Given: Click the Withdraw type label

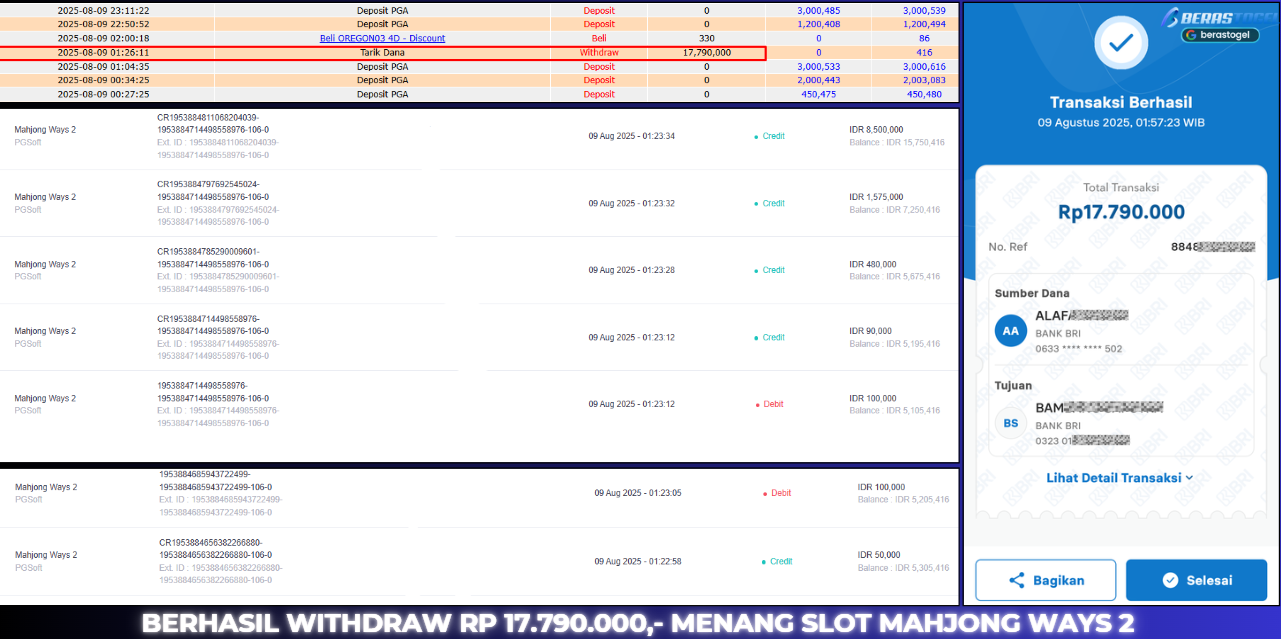Looking at the screenshot, I should (599, 52).
